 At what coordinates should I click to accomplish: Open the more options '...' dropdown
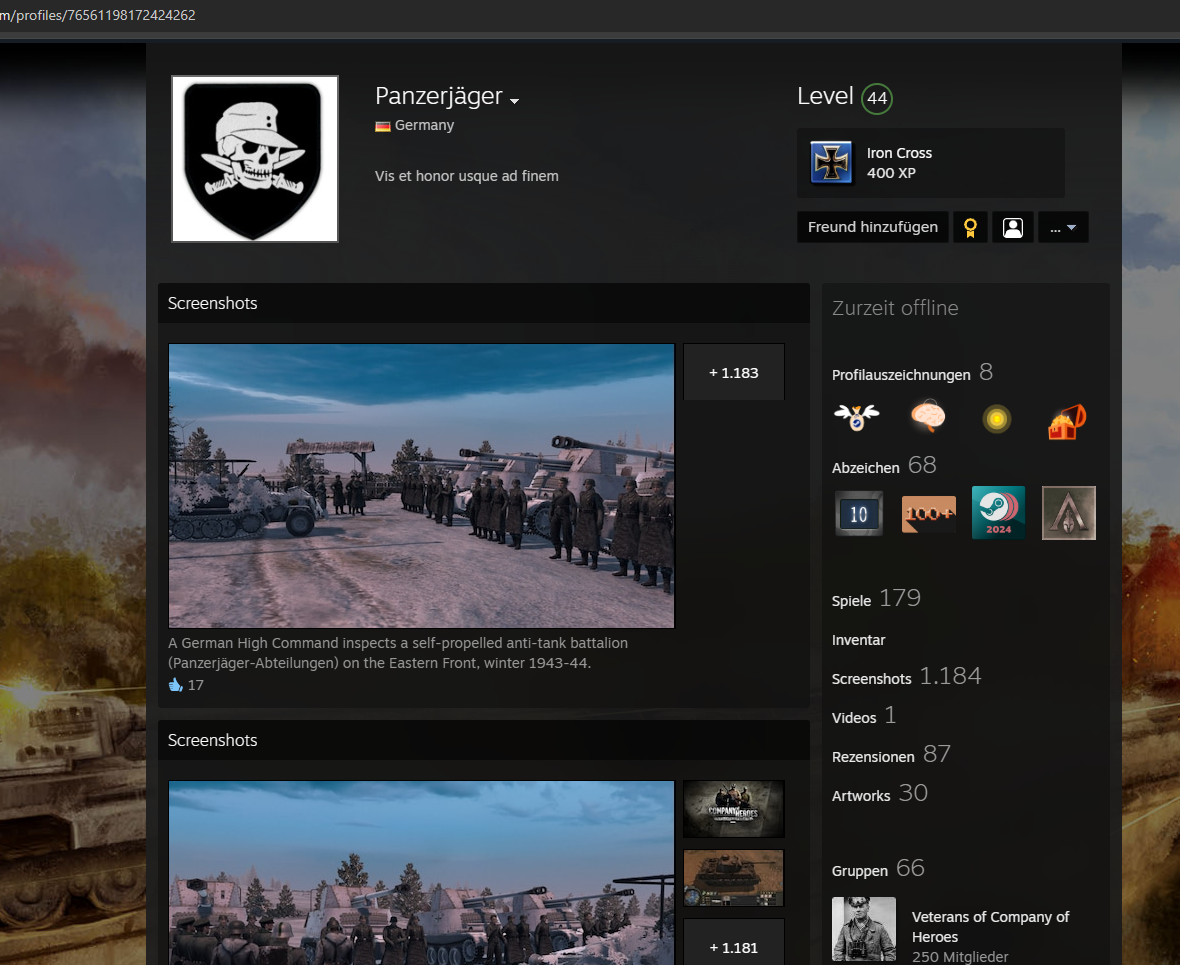(x=1062, y=227)
